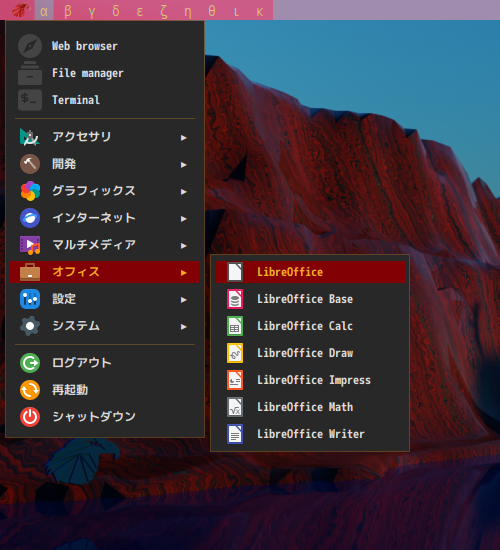Viewport: 500px width, 550px height.
Task: Switch to workspace γ
Action: [x=92, y=11]
